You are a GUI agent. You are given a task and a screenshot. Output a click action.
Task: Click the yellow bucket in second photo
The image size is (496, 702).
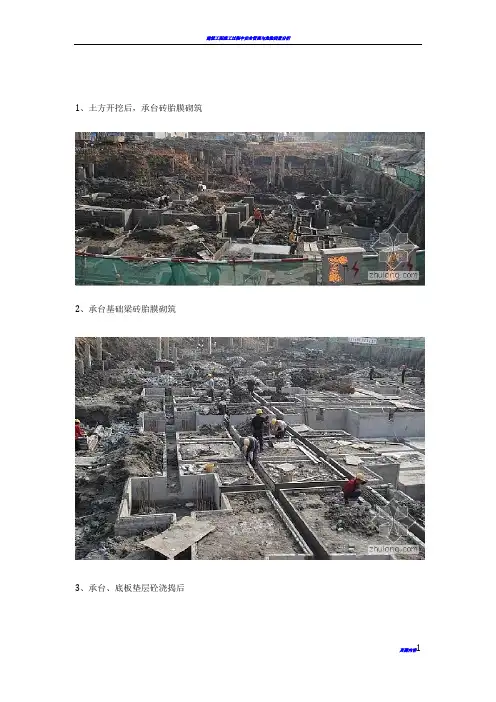pos(209,467)
